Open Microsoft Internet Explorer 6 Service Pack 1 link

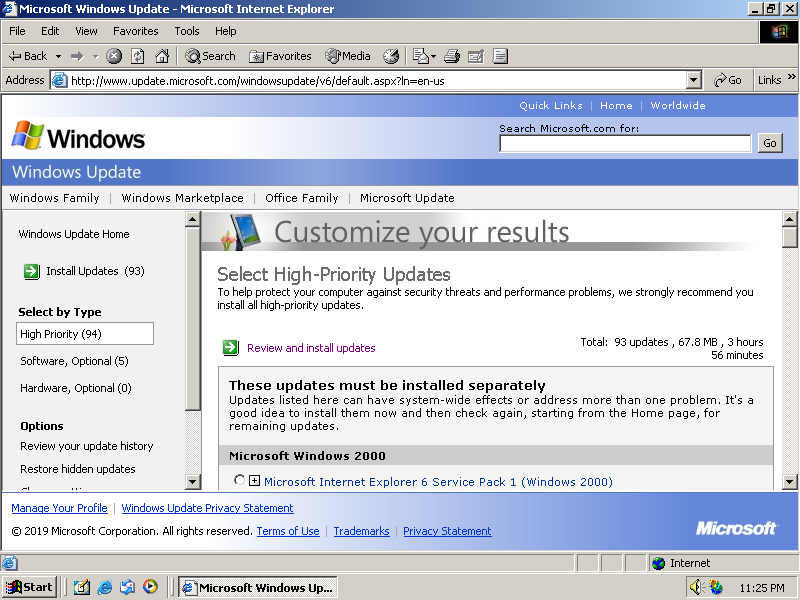click(x=438, y=482)
